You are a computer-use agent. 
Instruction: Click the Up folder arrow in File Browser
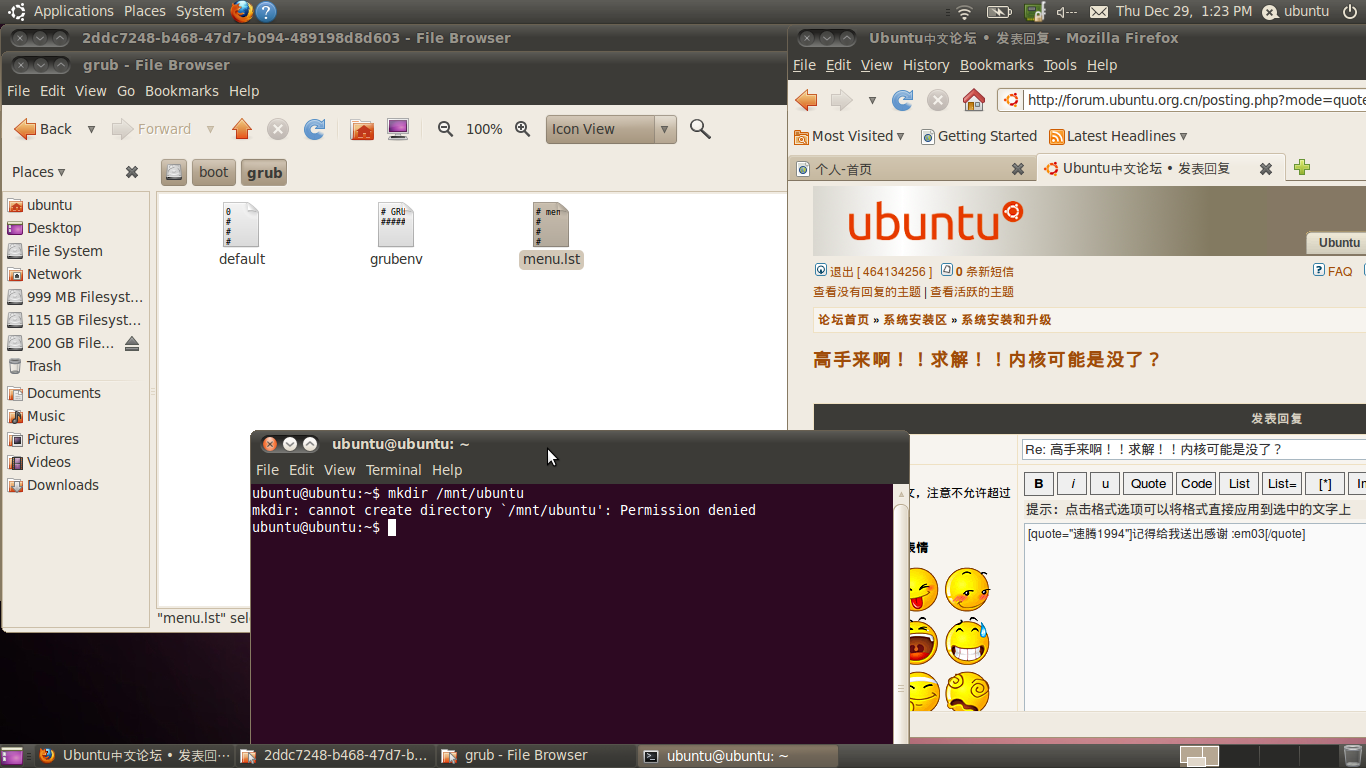[x=241, y=129]
